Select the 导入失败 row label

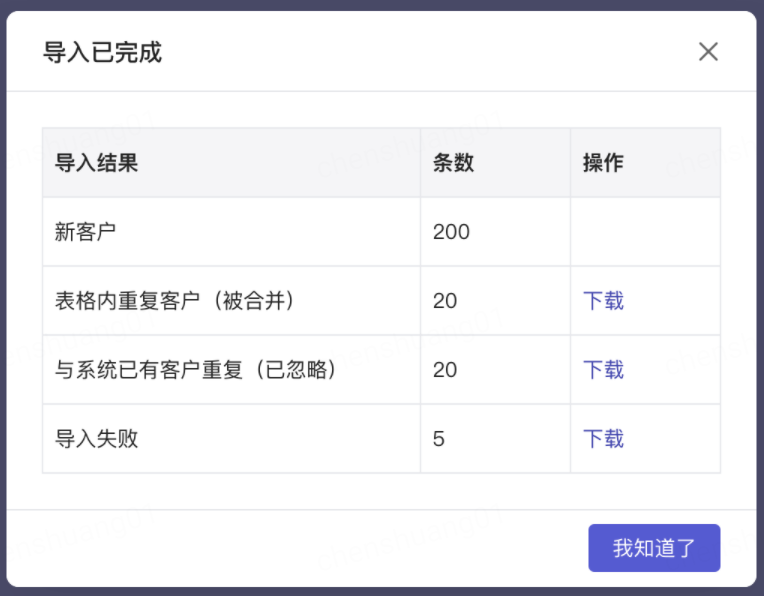[x=96, y=439]
